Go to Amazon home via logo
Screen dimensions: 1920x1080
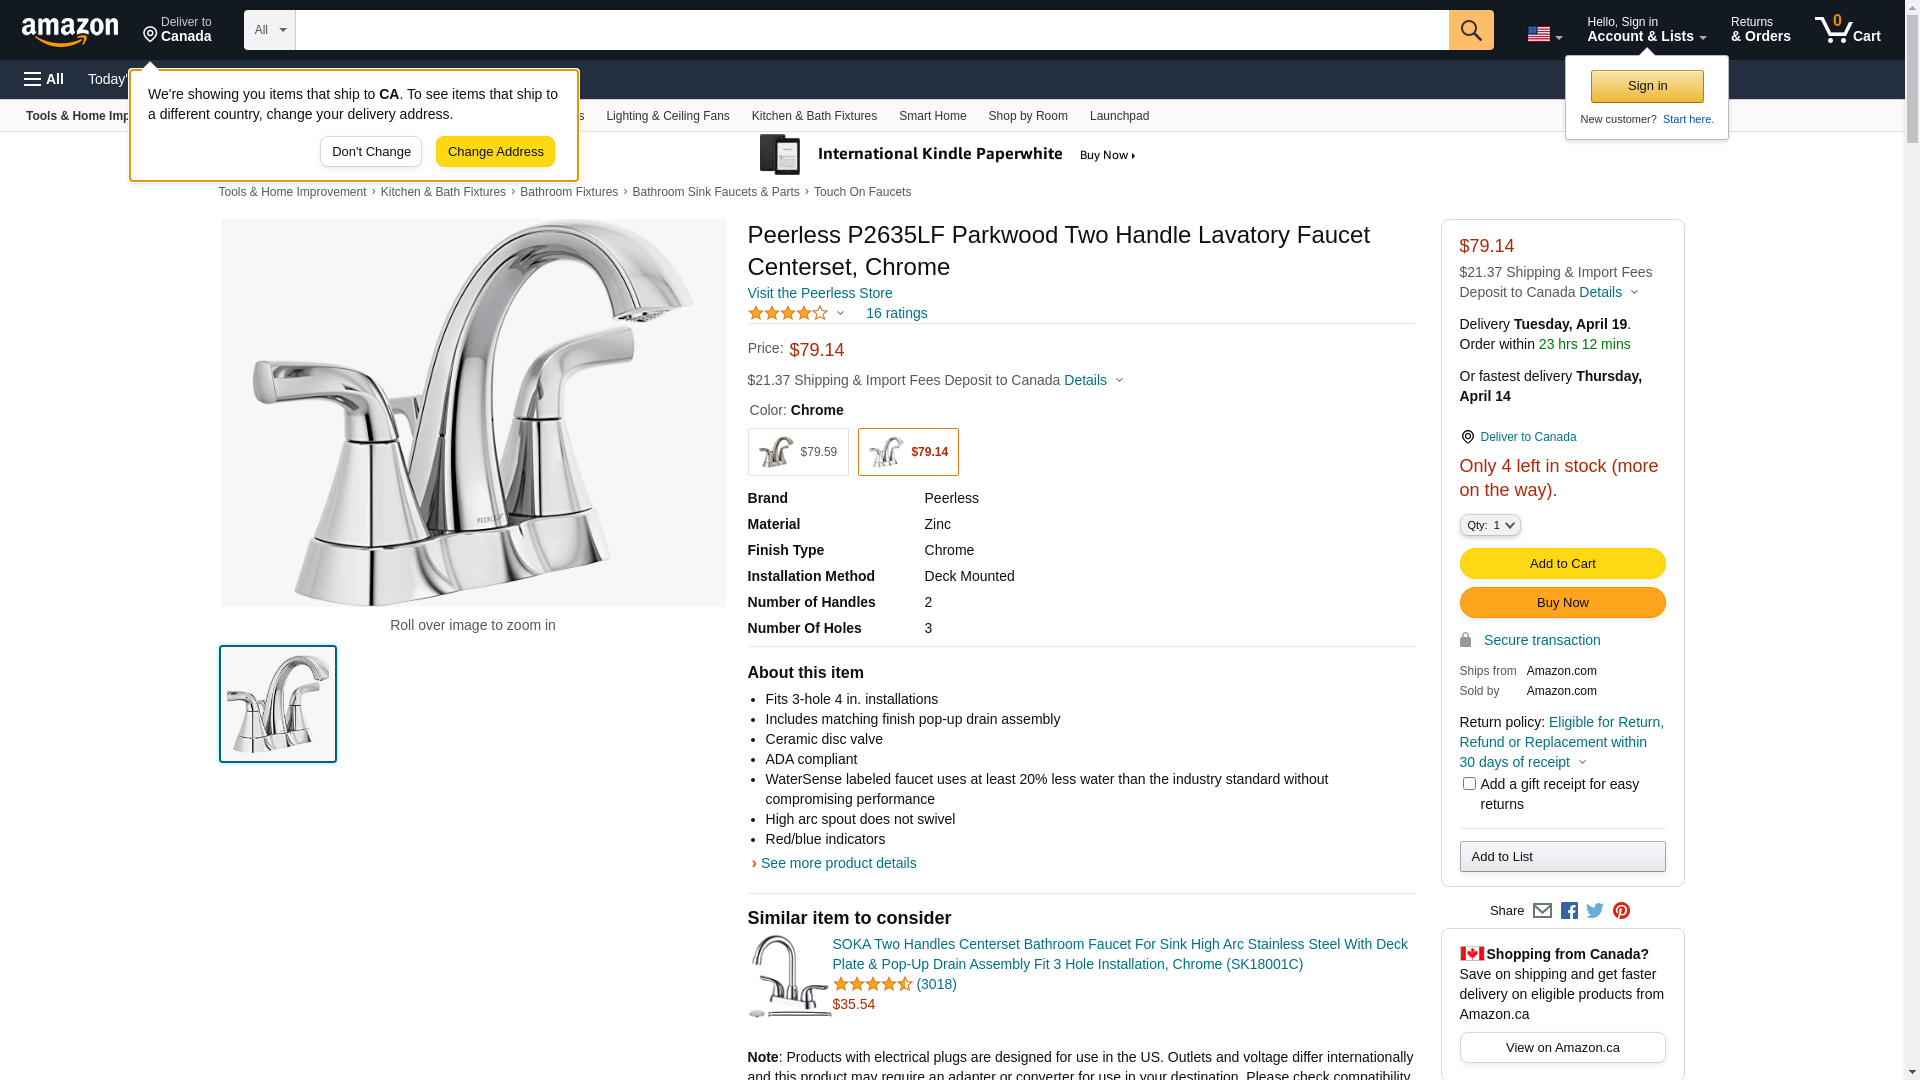pyautogui.click(x=70, y=31)
